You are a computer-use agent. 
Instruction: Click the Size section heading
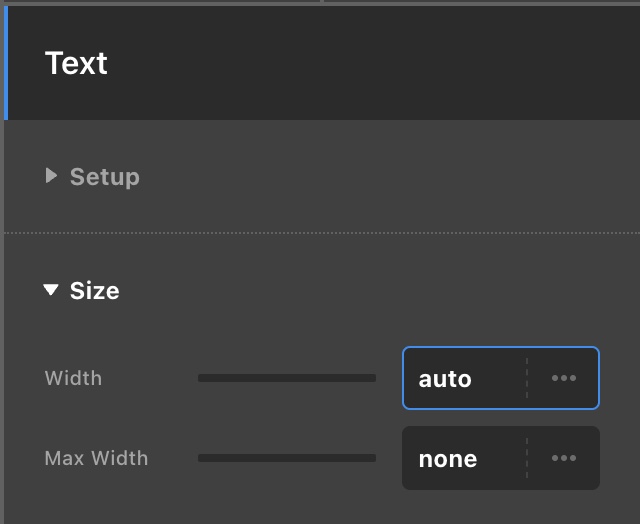[x=94, y=291]
